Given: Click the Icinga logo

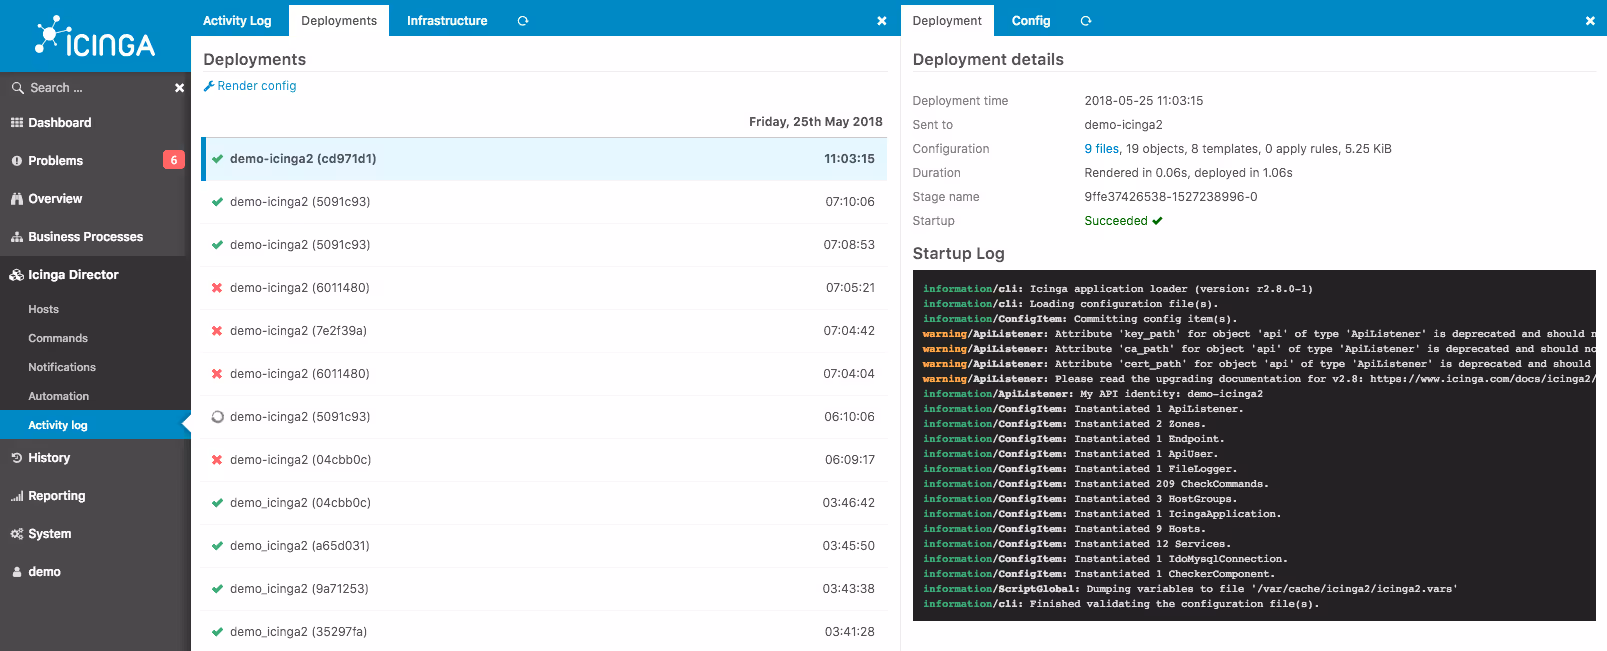Looking at the screenshot, I should (95, 37).
